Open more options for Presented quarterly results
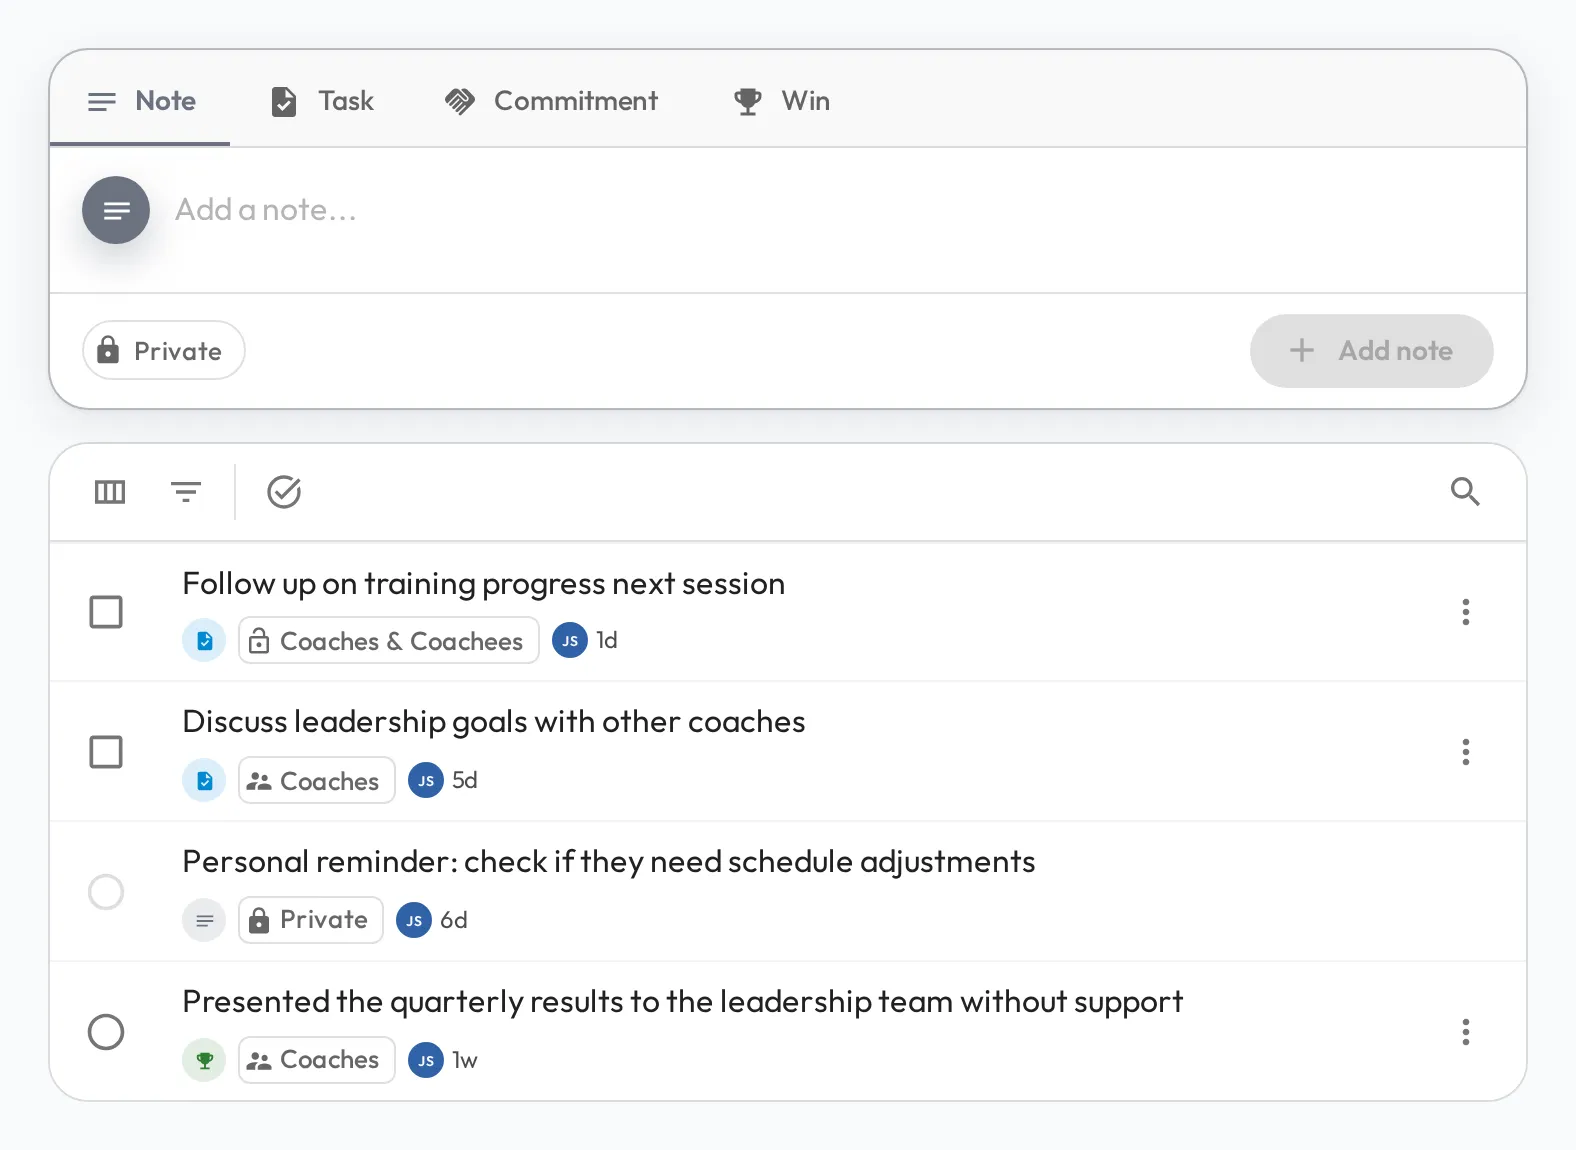Screen dimensions: 1576x1150 click(1466, 1032)
